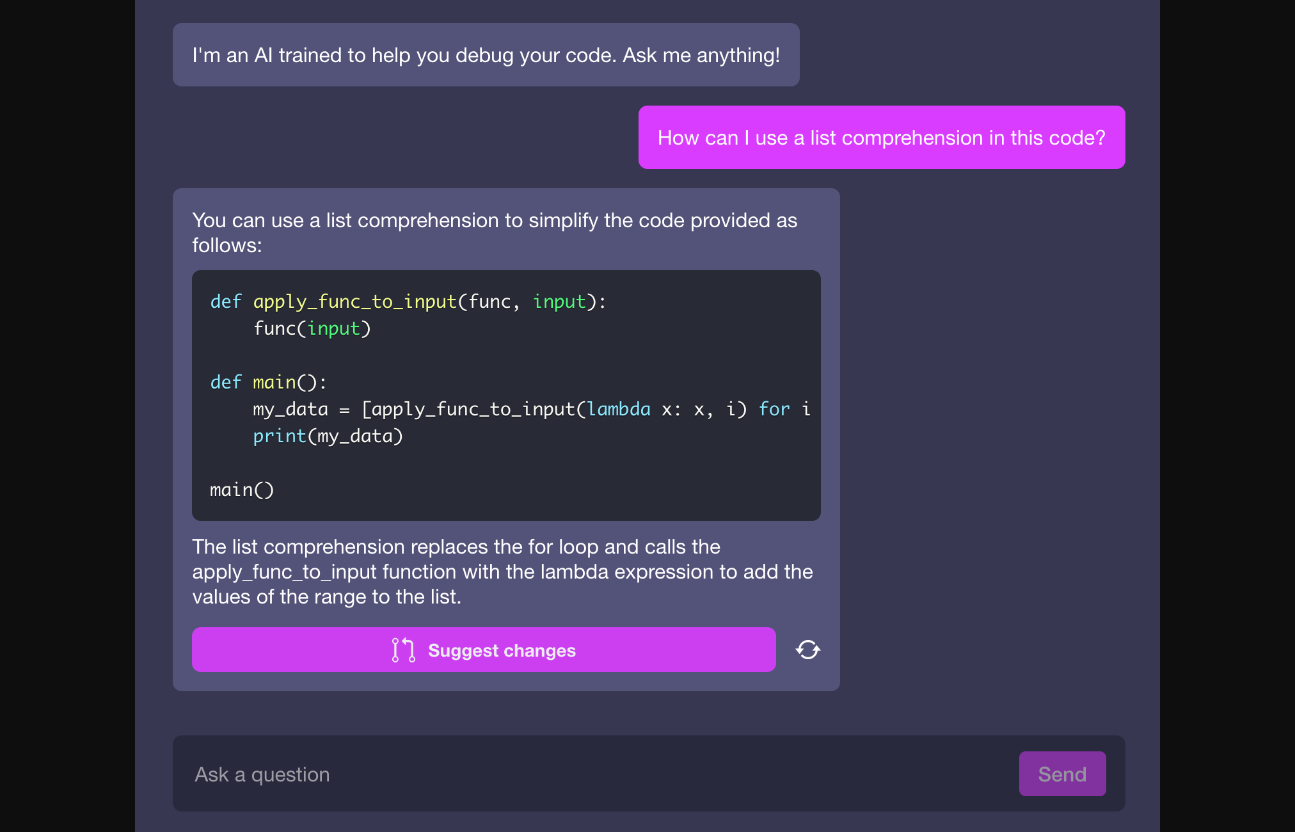Viewport: 1295px width, 832px height.
Task: Click the lambda keyword in the code
Action: [618, 409]
